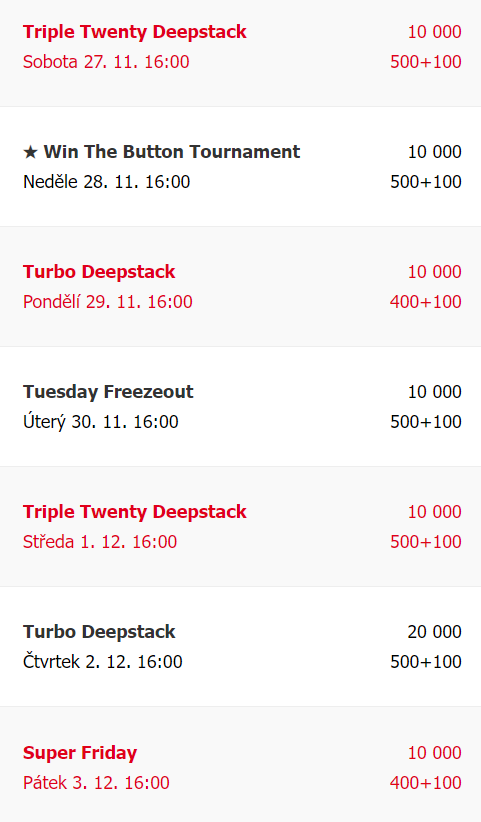
Task: Click the 400+100 buy-in for Super Friday
Action: click(425, 783)
